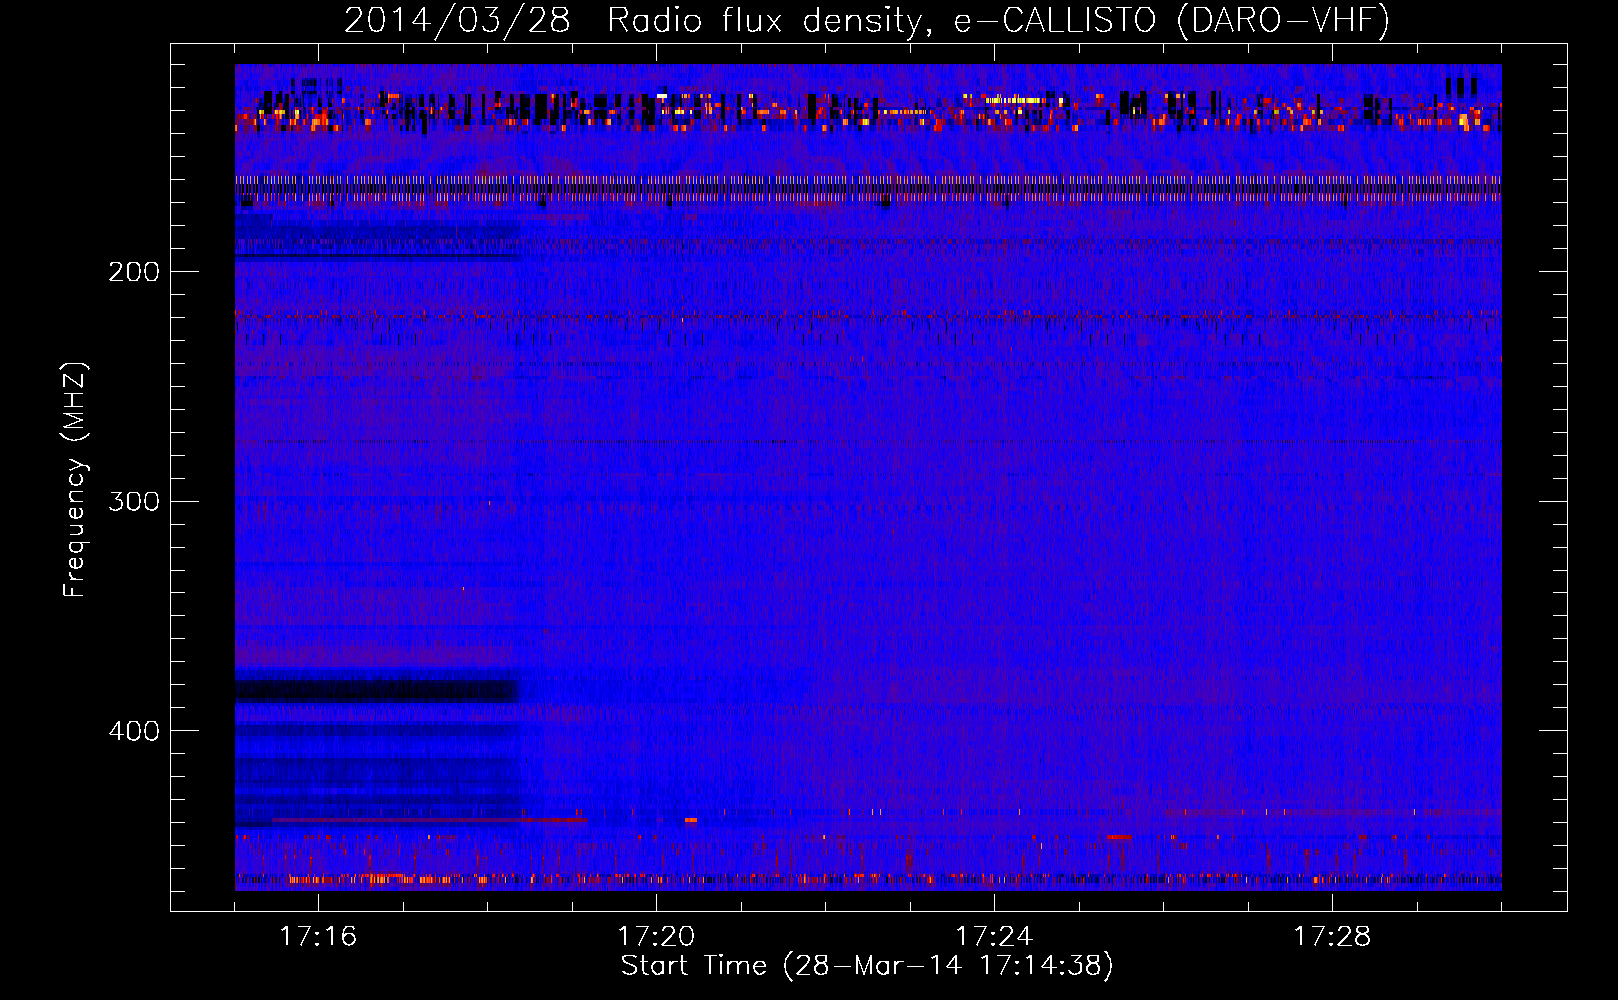1618x1000 pixels.
Task: Click the 17:16 time tick label
Action: point(318,936)
